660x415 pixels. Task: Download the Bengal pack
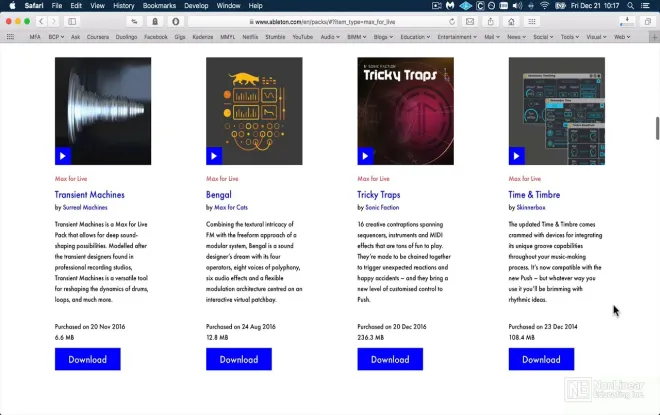(239, 359)
